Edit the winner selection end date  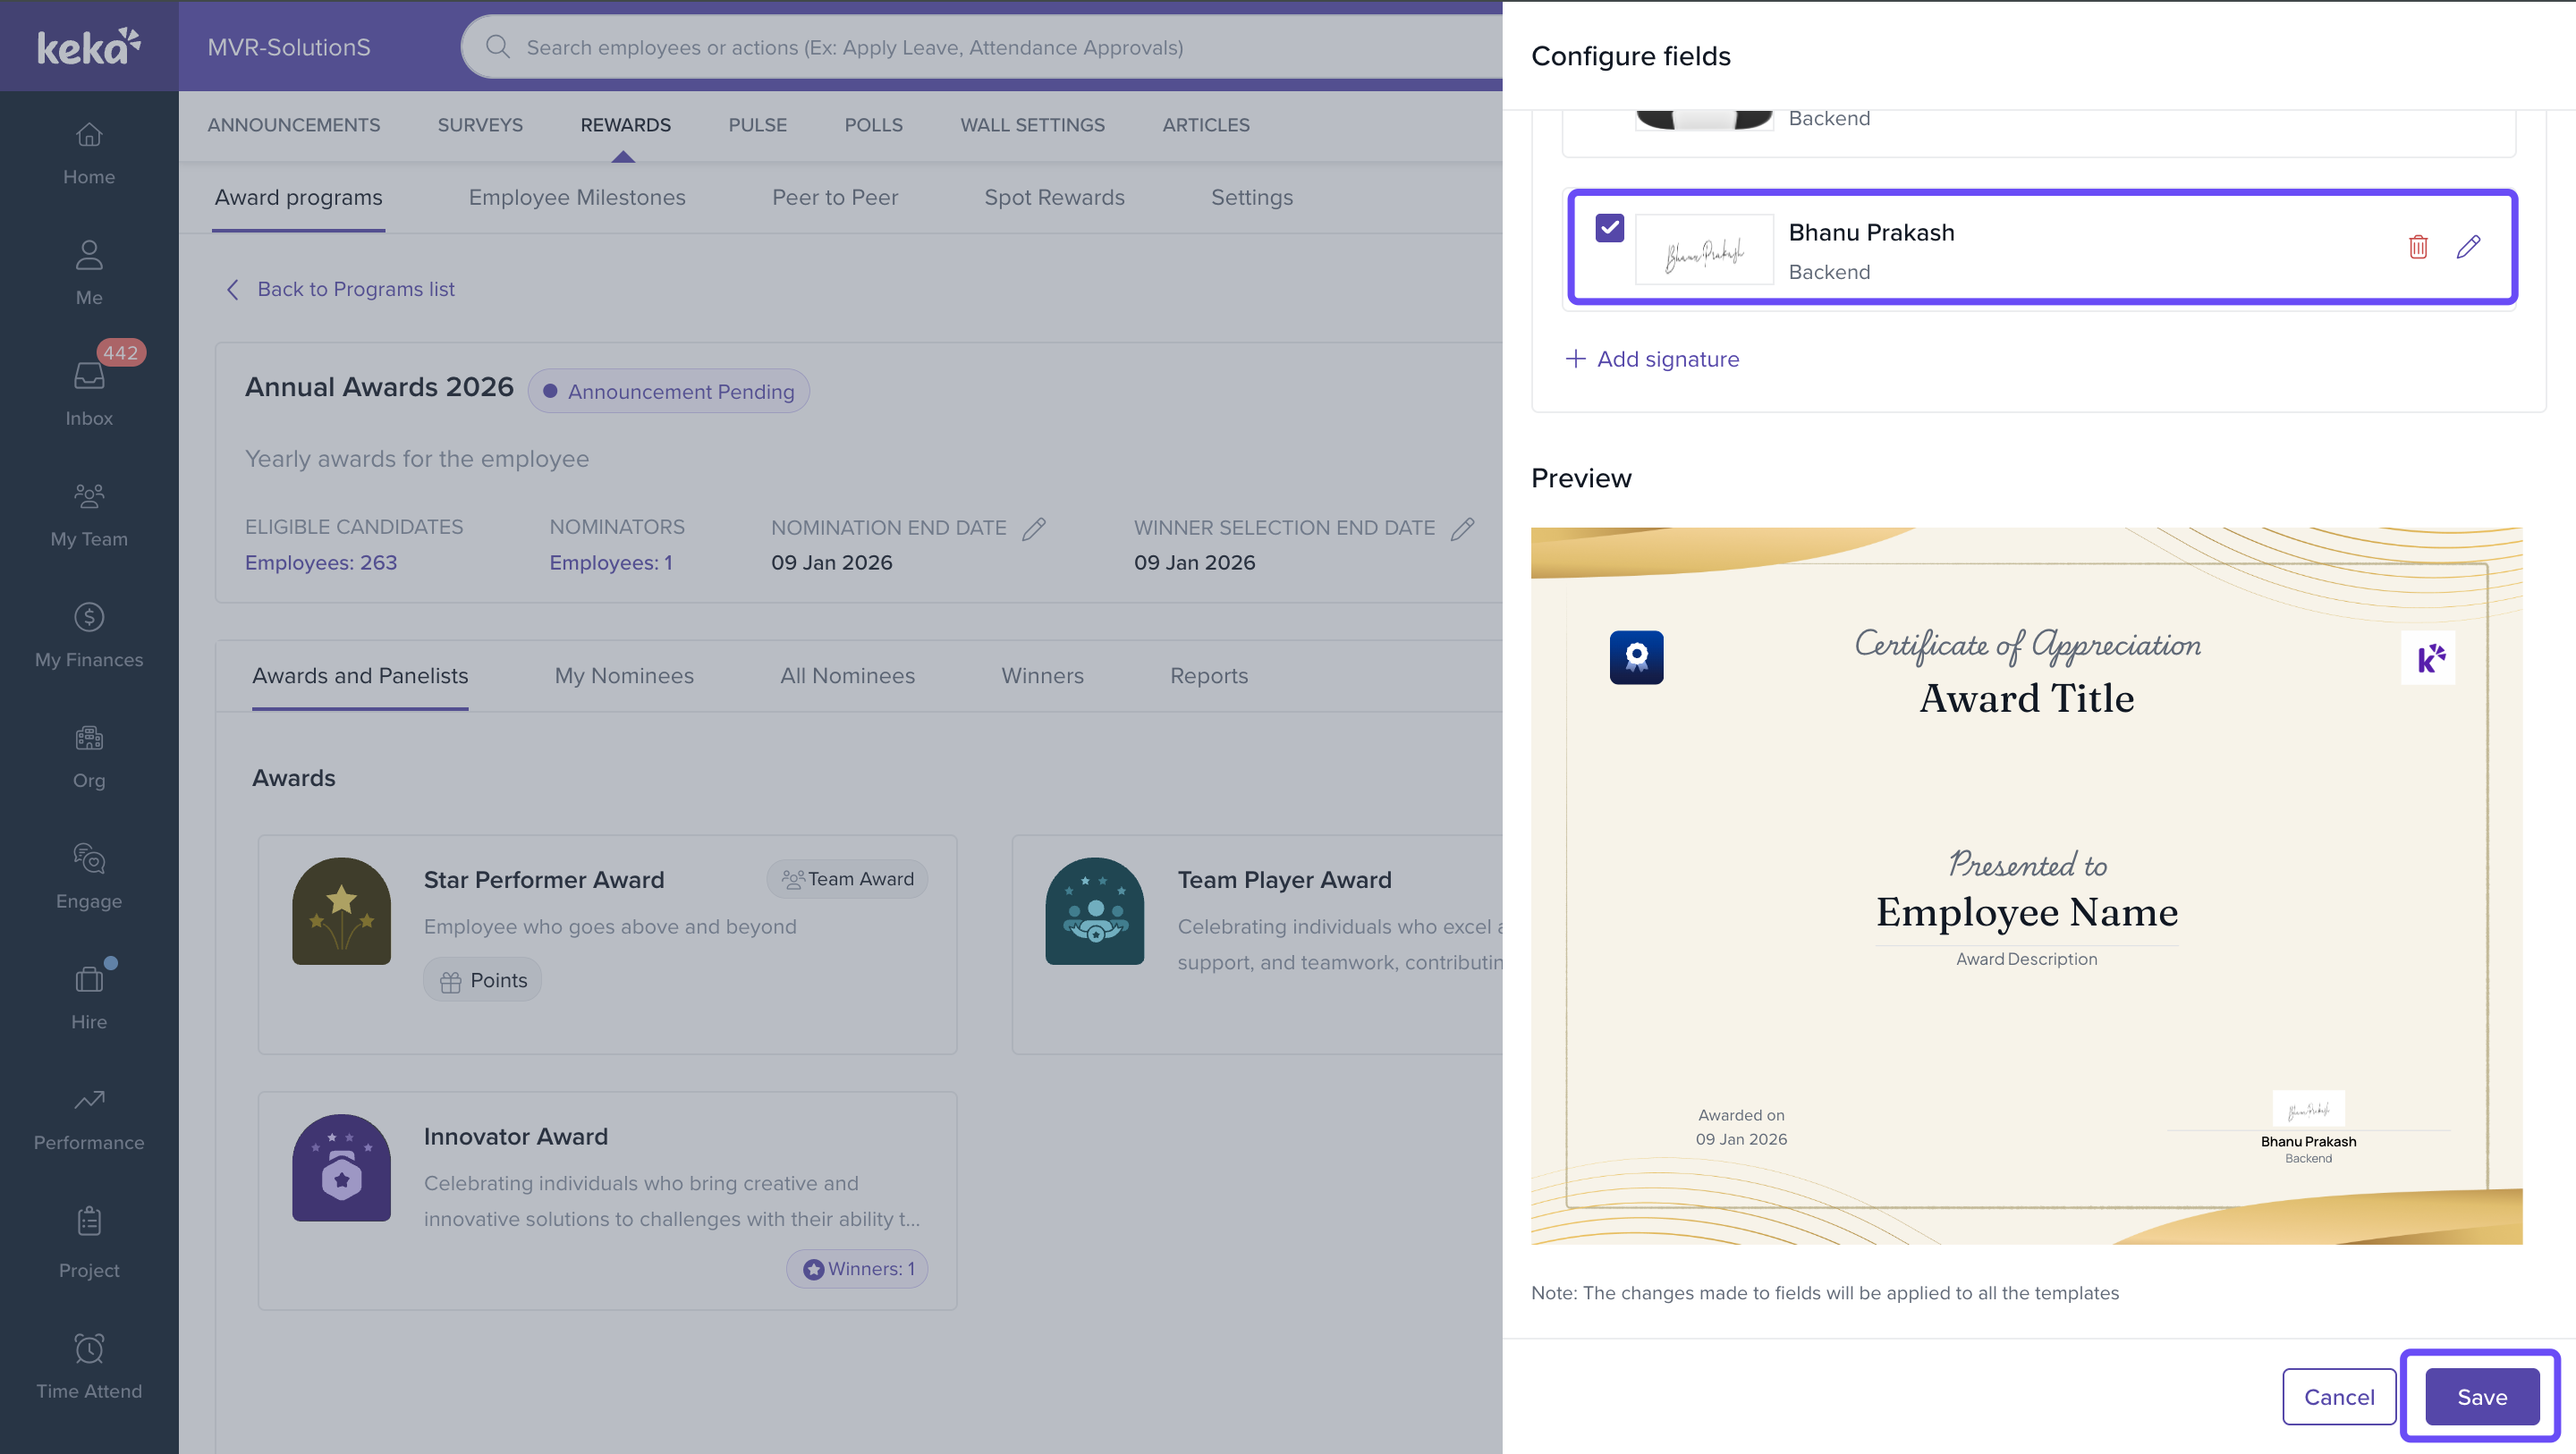1462,528
